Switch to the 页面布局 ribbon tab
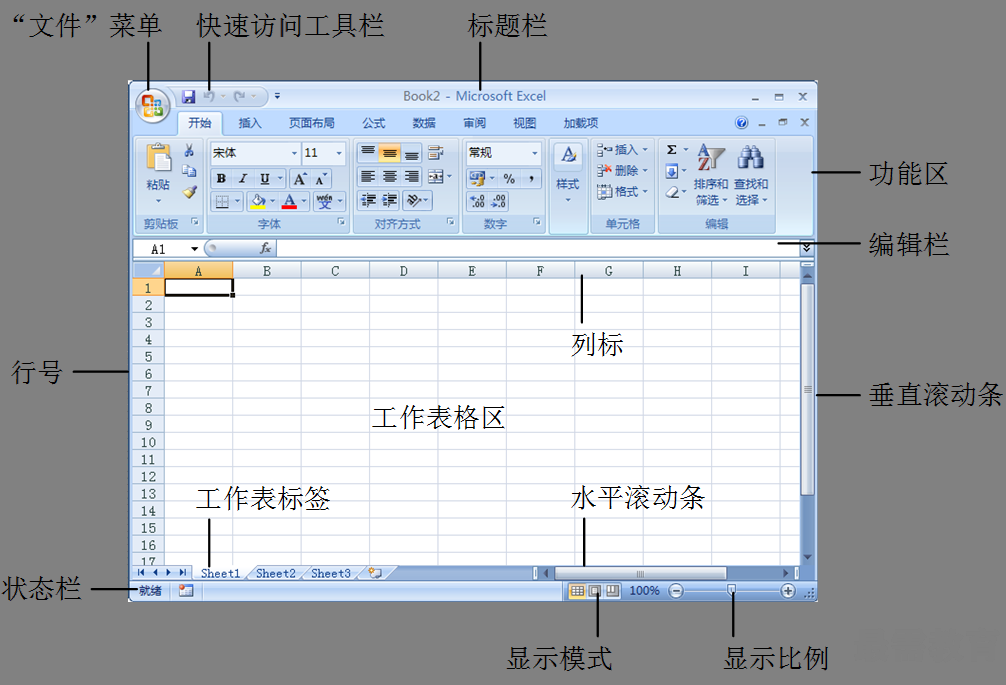The height and width of the screenshot is (685, 1006). (x=312, y=123)
